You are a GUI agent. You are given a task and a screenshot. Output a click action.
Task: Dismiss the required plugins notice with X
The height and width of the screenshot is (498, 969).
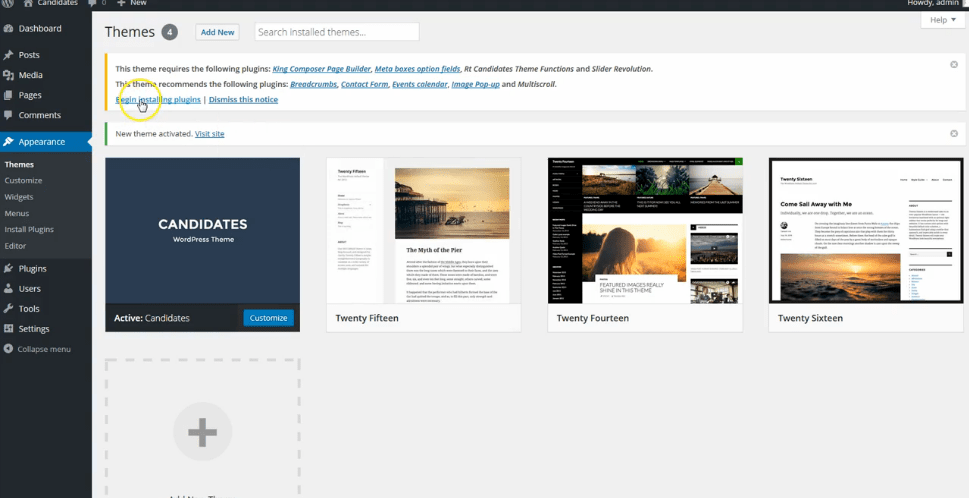[953, 63]
